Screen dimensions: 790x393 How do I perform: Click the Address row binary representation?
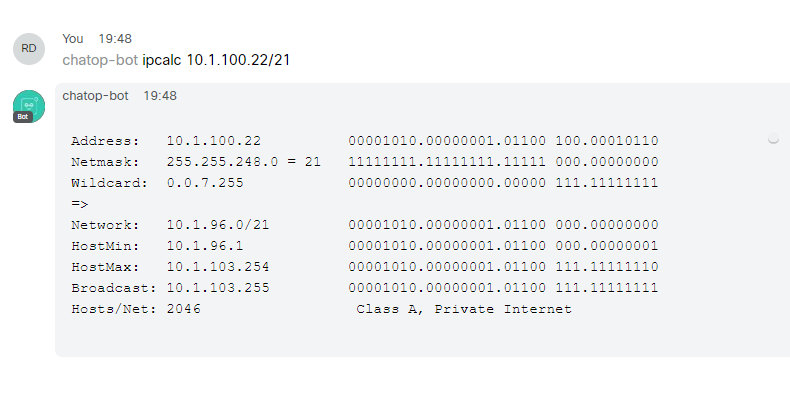click(503, 141)
